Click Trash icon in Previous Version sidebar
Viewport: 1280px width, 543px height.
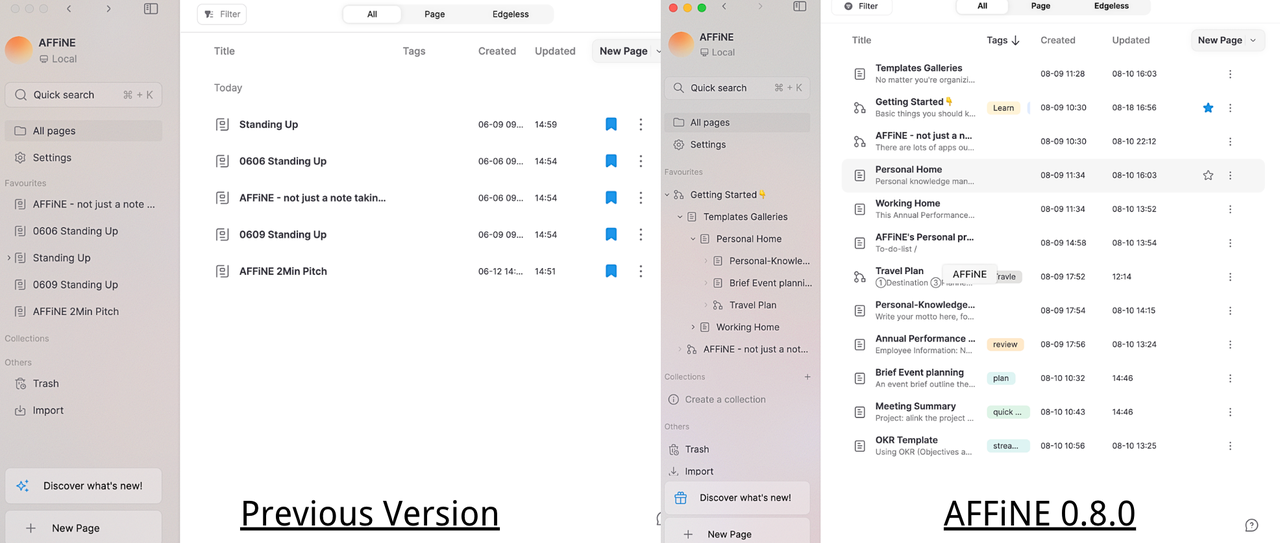click(21, 384)
